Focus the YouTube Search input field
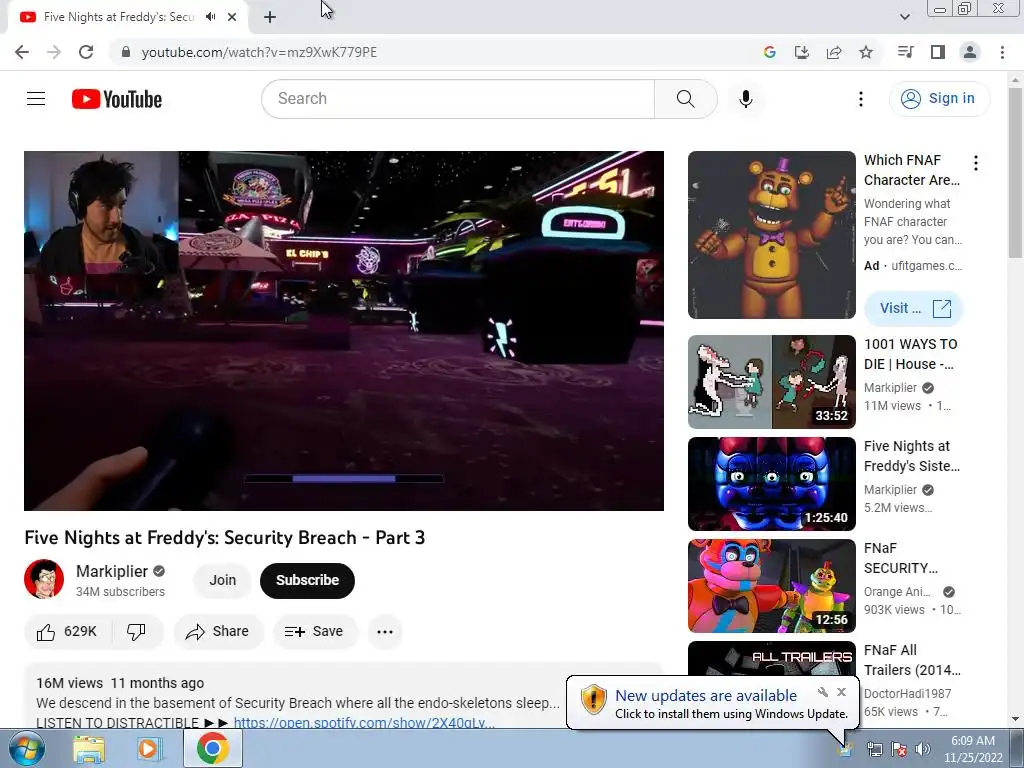1024x768 pixels. click(x=458, y=99)
